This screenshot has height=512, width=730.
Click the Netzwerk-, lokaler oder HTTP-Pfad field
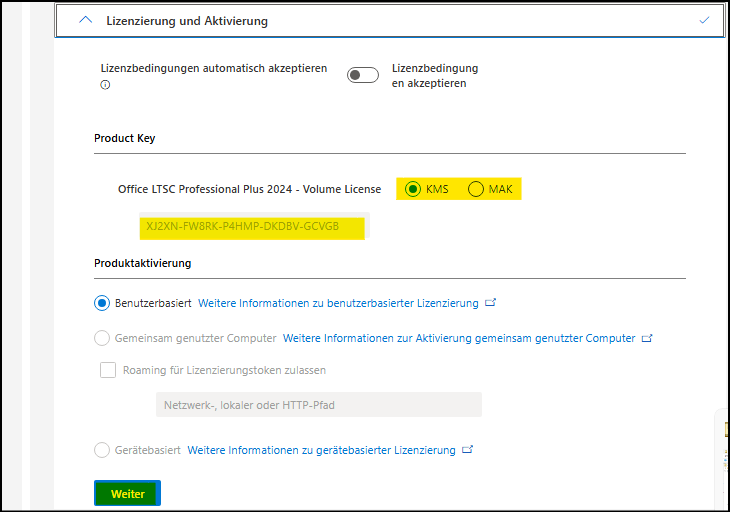[x=319, y=404]
